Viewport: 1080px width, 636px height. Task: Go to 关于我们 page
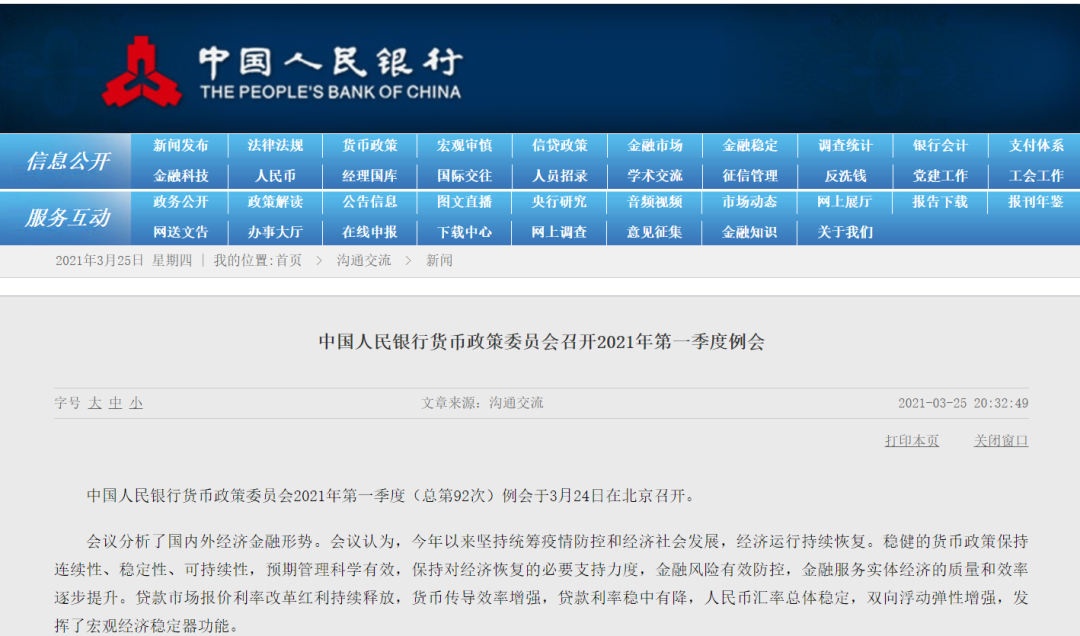tap(845, 232)
